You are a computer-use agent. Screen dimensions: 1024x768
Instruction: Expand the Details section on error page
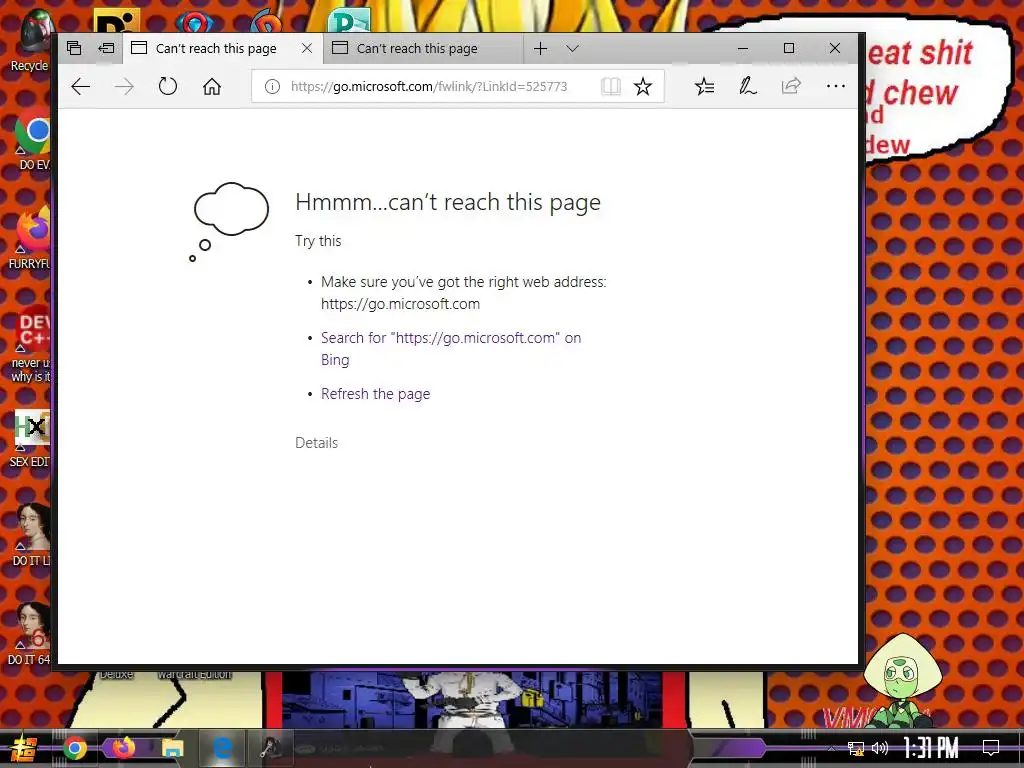pyautogui.click(x=316, y=443)
